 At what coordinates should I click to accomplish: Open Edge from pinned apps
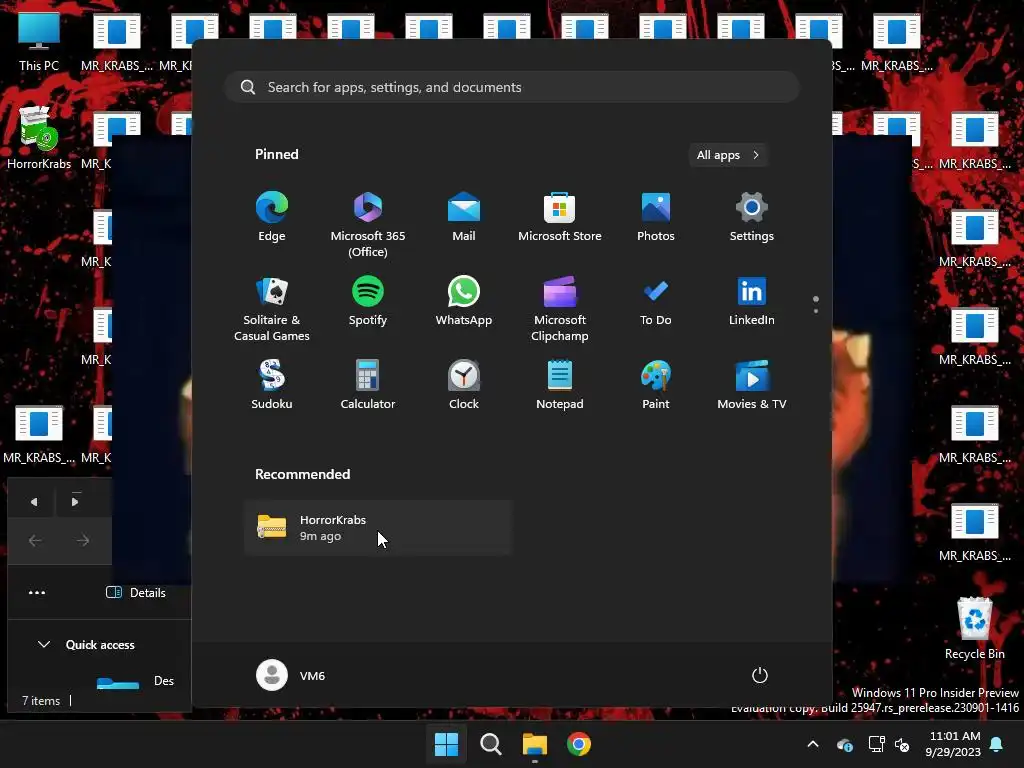pyautogui.click(x=272, y=217)
